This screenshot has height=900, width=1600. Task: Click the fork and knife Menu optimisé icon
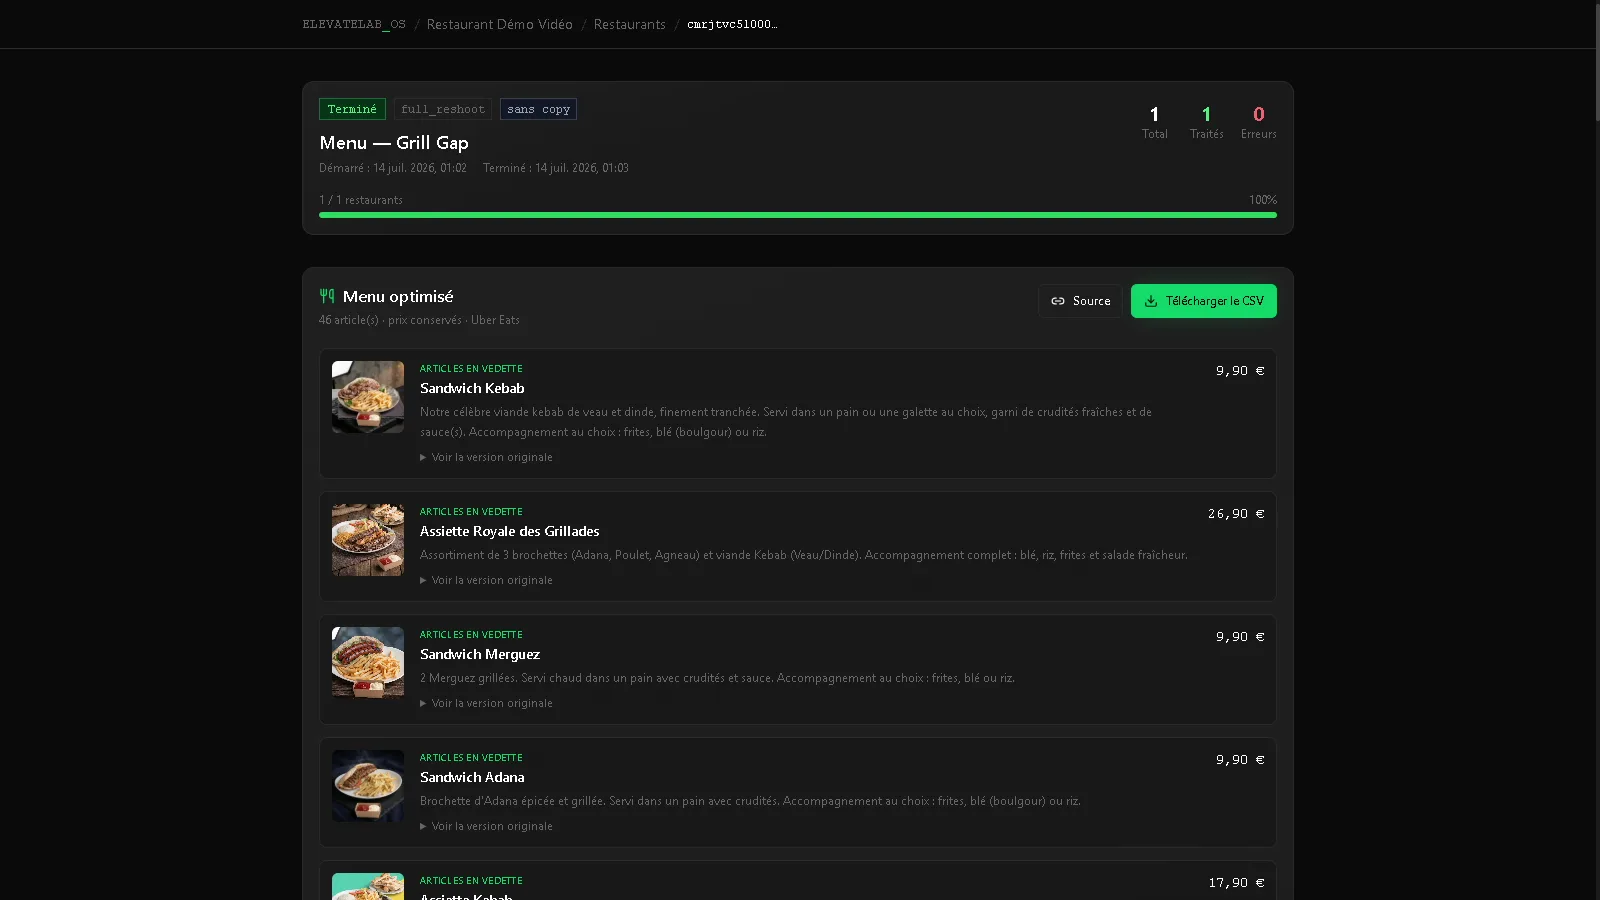pyautogui.click(x=327, y=296)
